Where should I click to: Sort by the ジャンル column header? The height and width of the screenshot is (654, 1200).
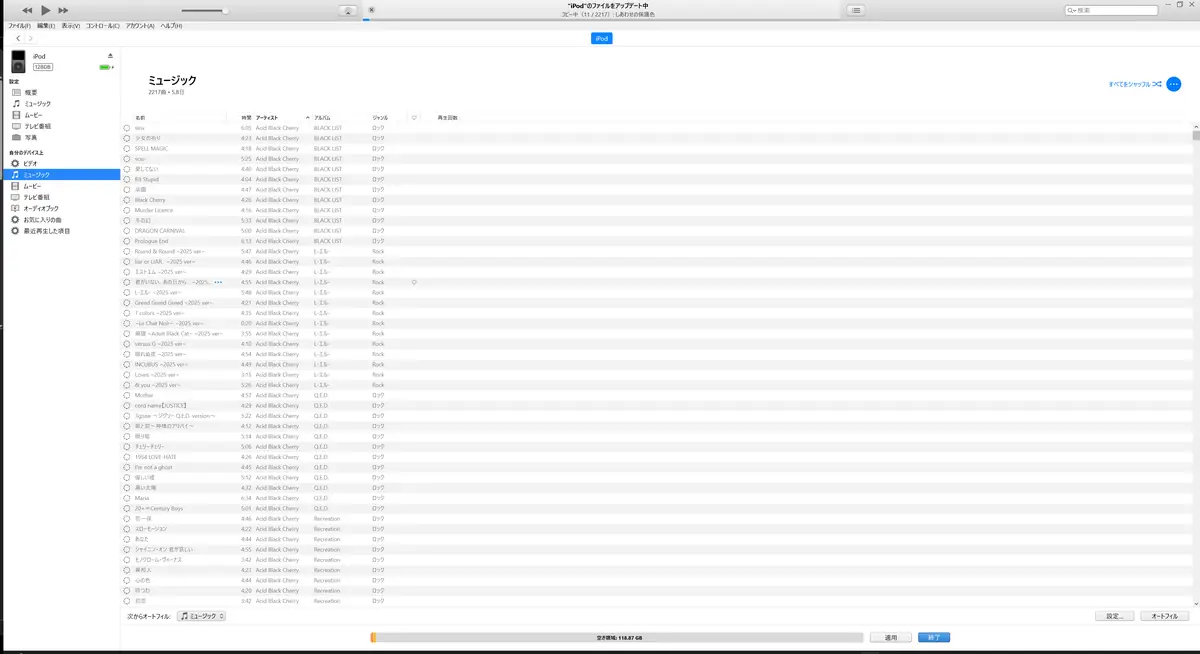[x=380, y=118]
